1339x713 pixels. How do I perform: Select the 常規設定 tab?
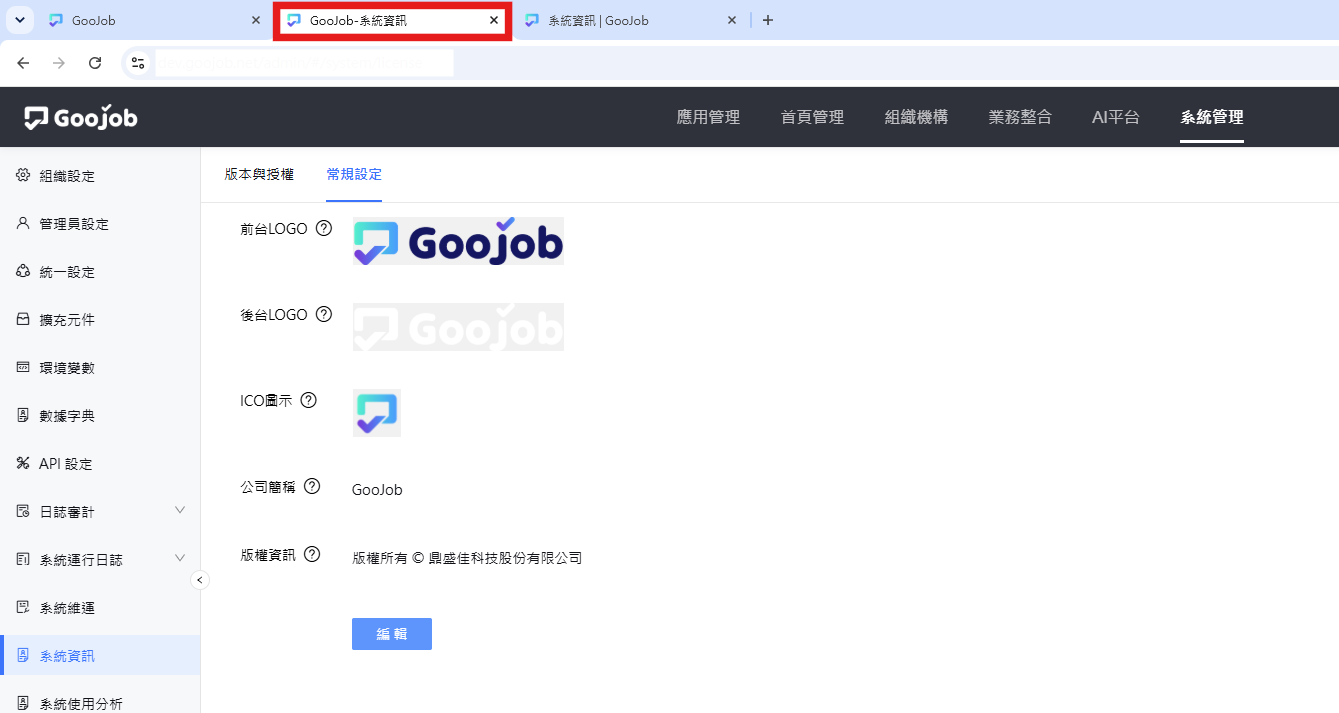[x=354, y=174]
